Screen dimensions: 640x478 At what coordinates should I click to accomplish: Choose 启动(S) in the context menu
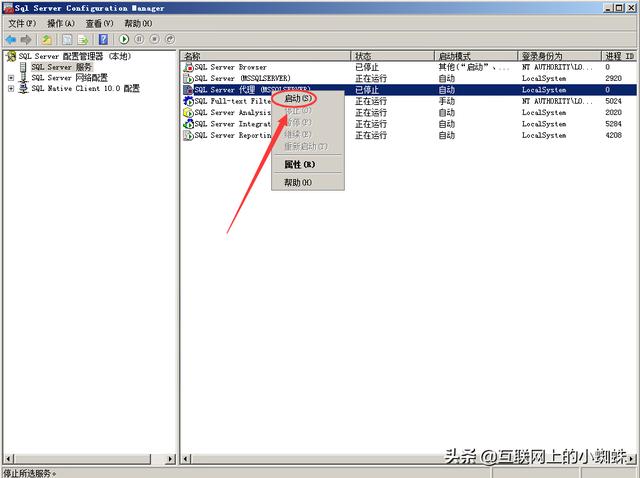tap(298, 98)
